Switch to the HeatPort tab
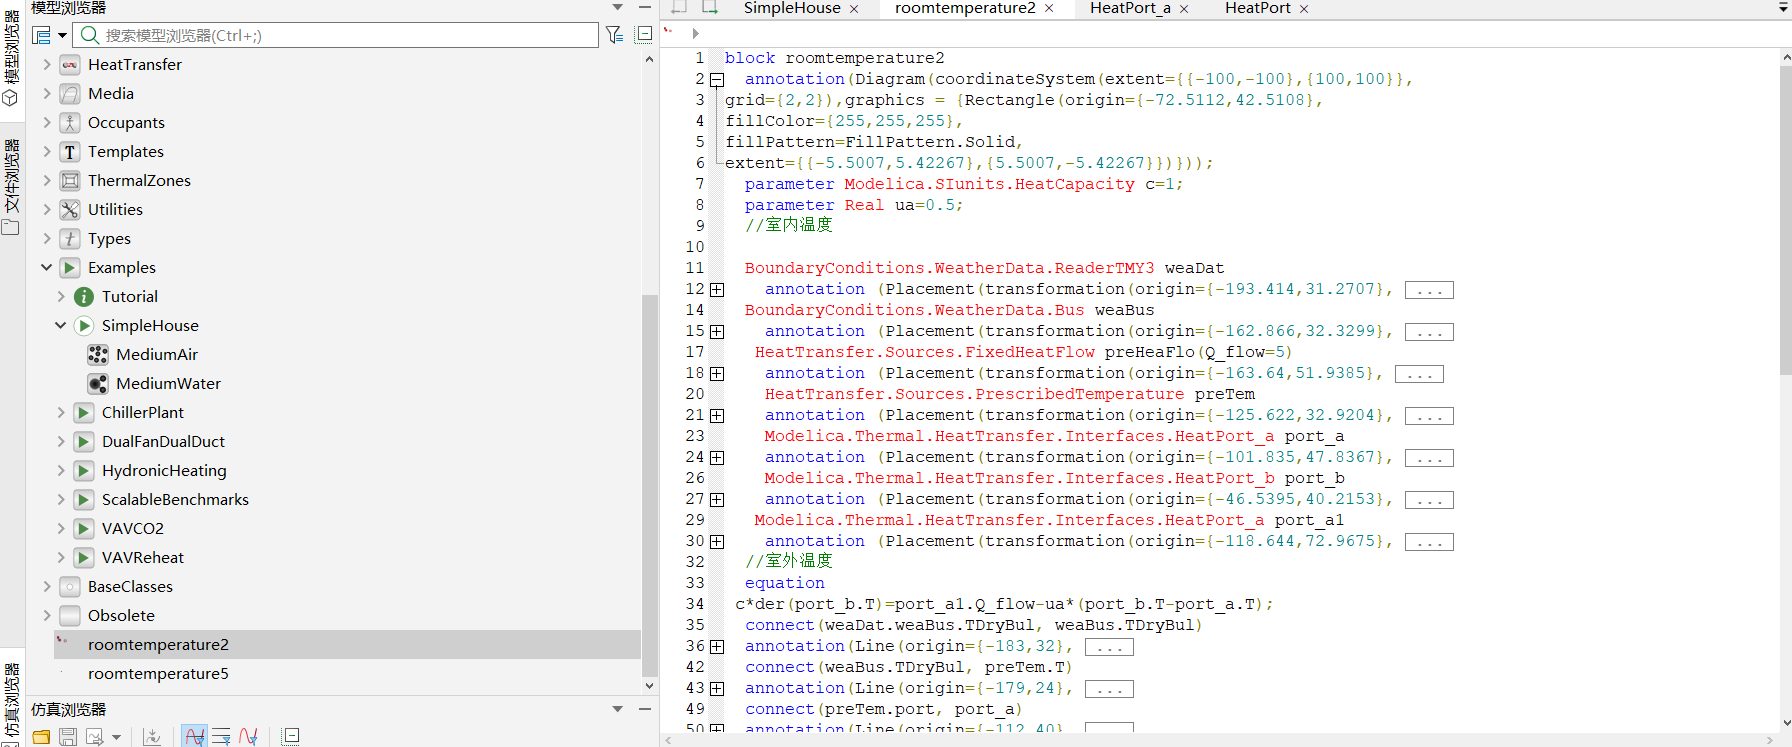 (1258, 8)
